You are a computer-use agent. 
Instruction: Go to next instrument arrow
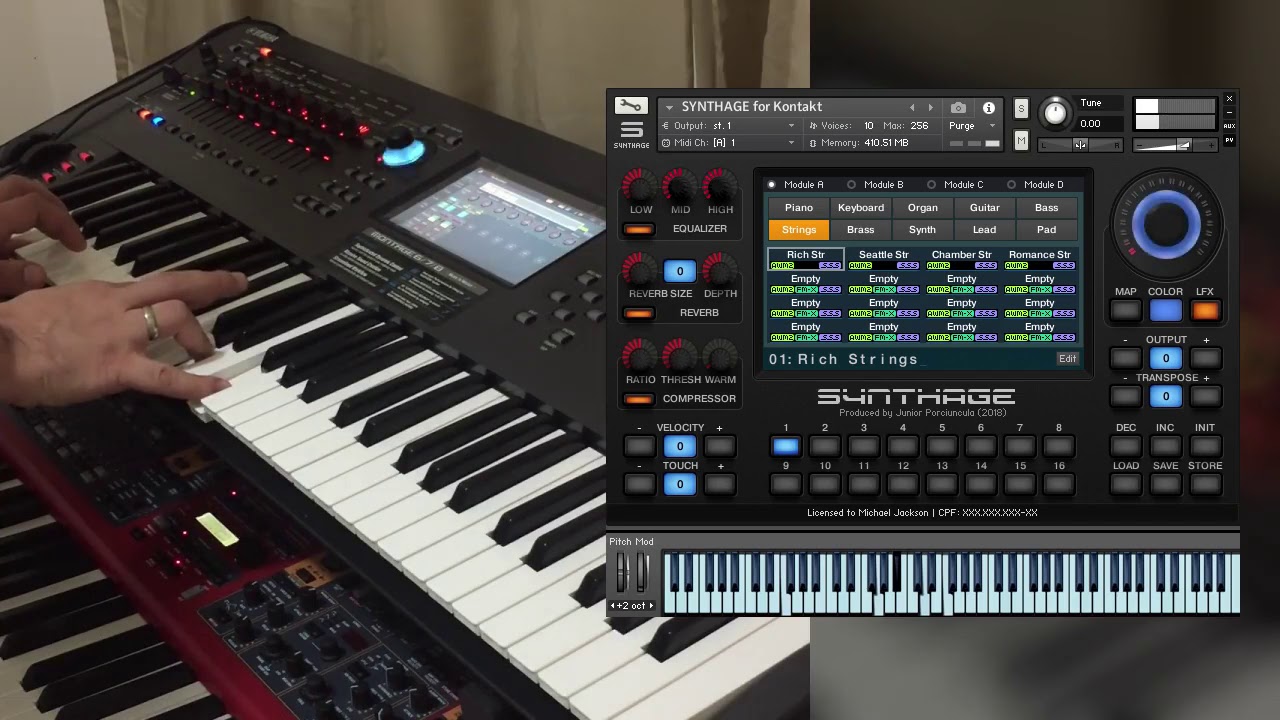click(931, 108)
